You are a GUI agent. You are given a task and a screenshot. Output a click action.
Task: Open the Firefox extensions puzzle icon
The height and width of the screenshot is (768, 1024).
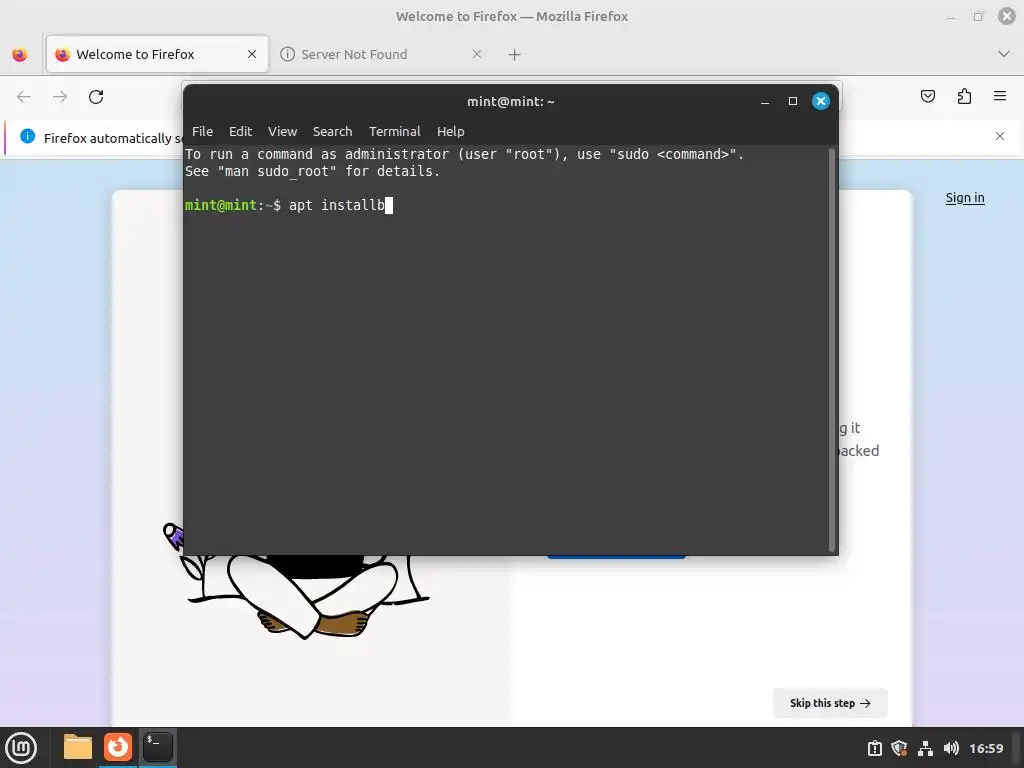[x=964, y=97]
